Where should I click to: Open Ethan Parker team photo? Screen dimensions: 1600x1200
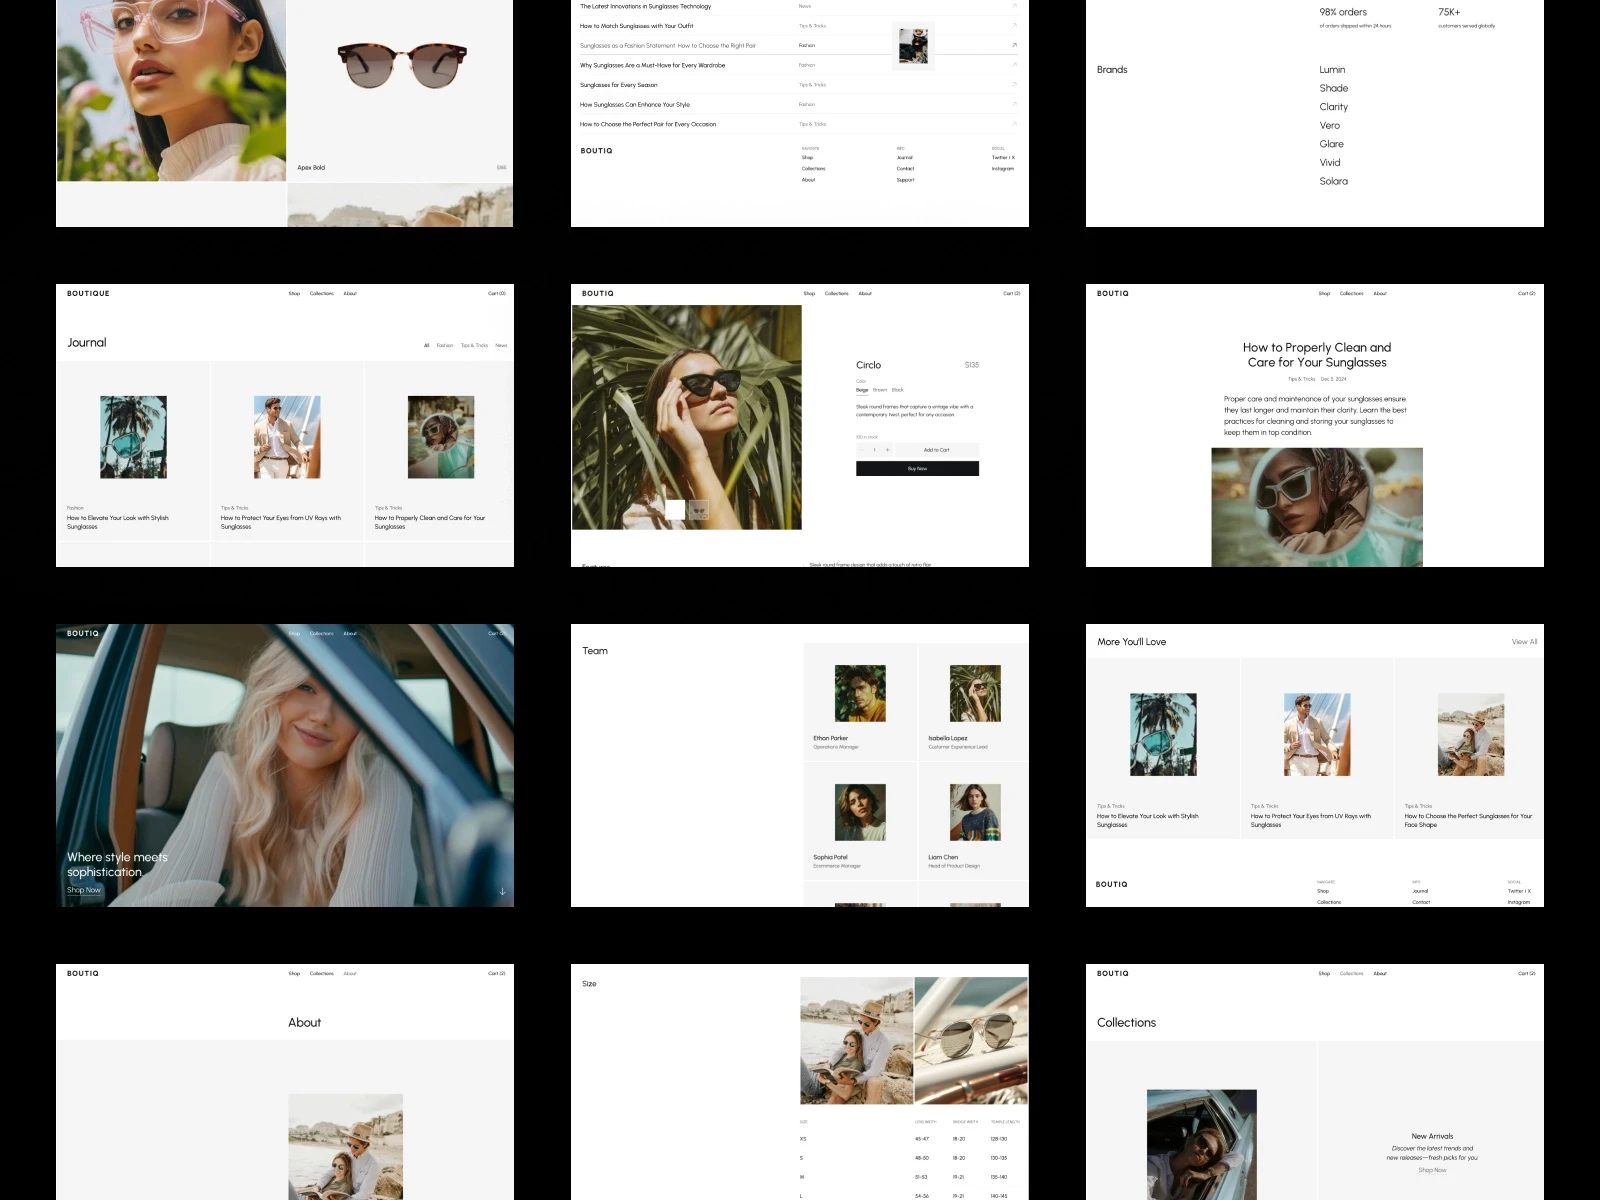pos(860,693)
